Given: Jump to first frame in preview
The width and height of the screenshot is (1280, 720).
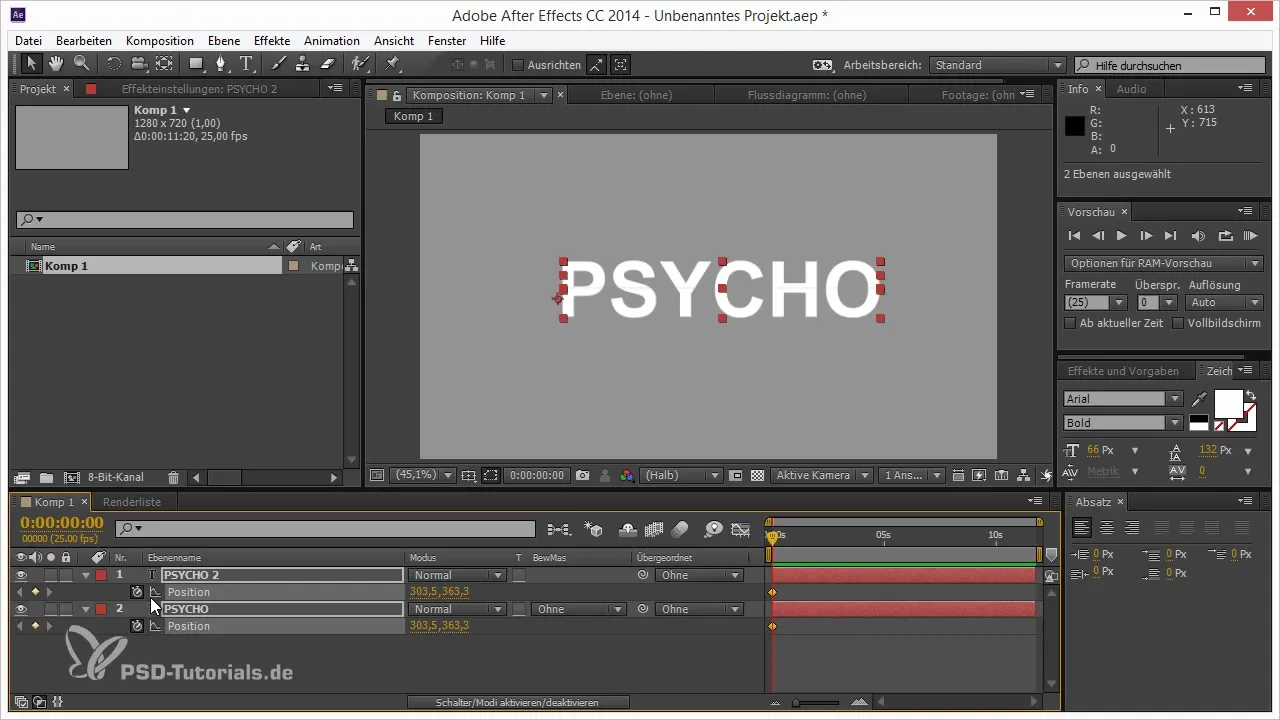Looking at the screenshot, I should pos(1074,236).
